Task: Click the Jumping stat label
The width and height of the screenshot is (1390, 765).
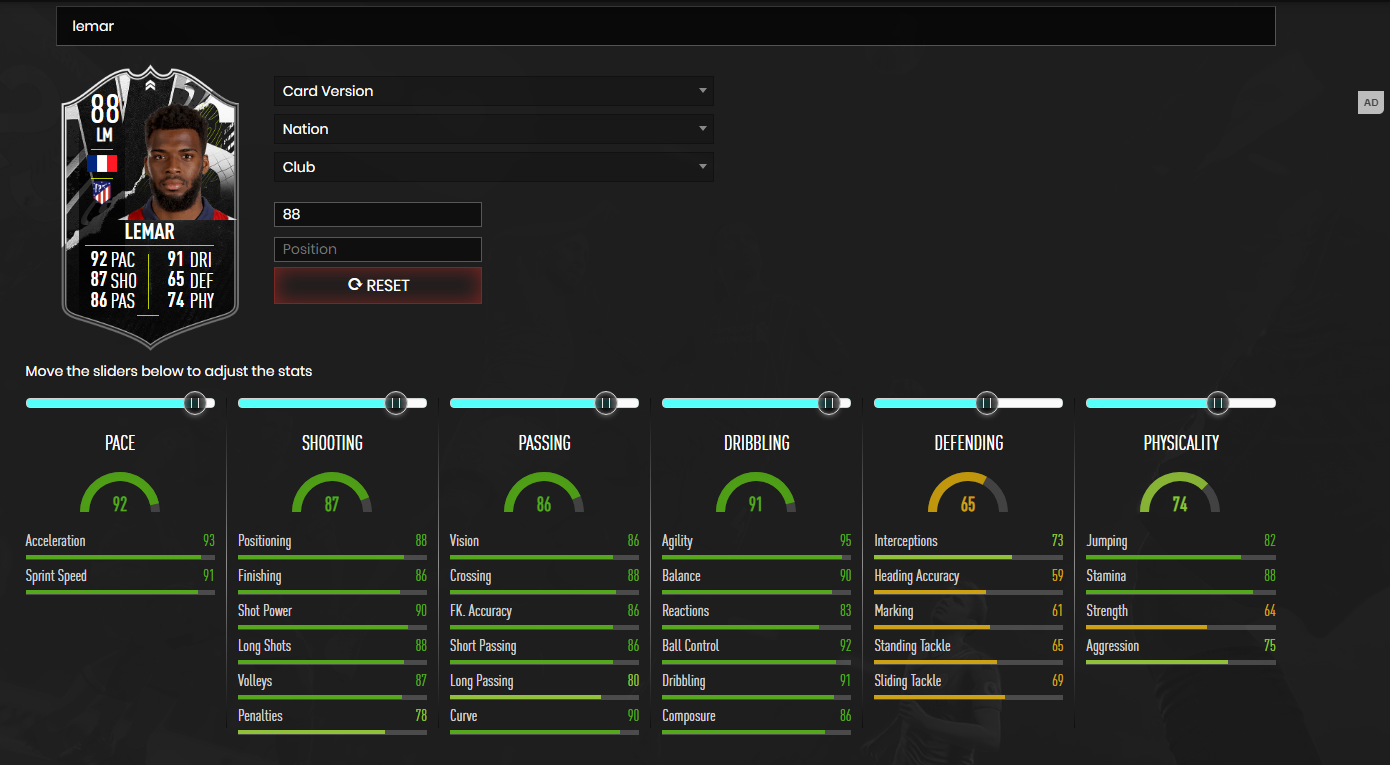Action: pos(1107,541)
